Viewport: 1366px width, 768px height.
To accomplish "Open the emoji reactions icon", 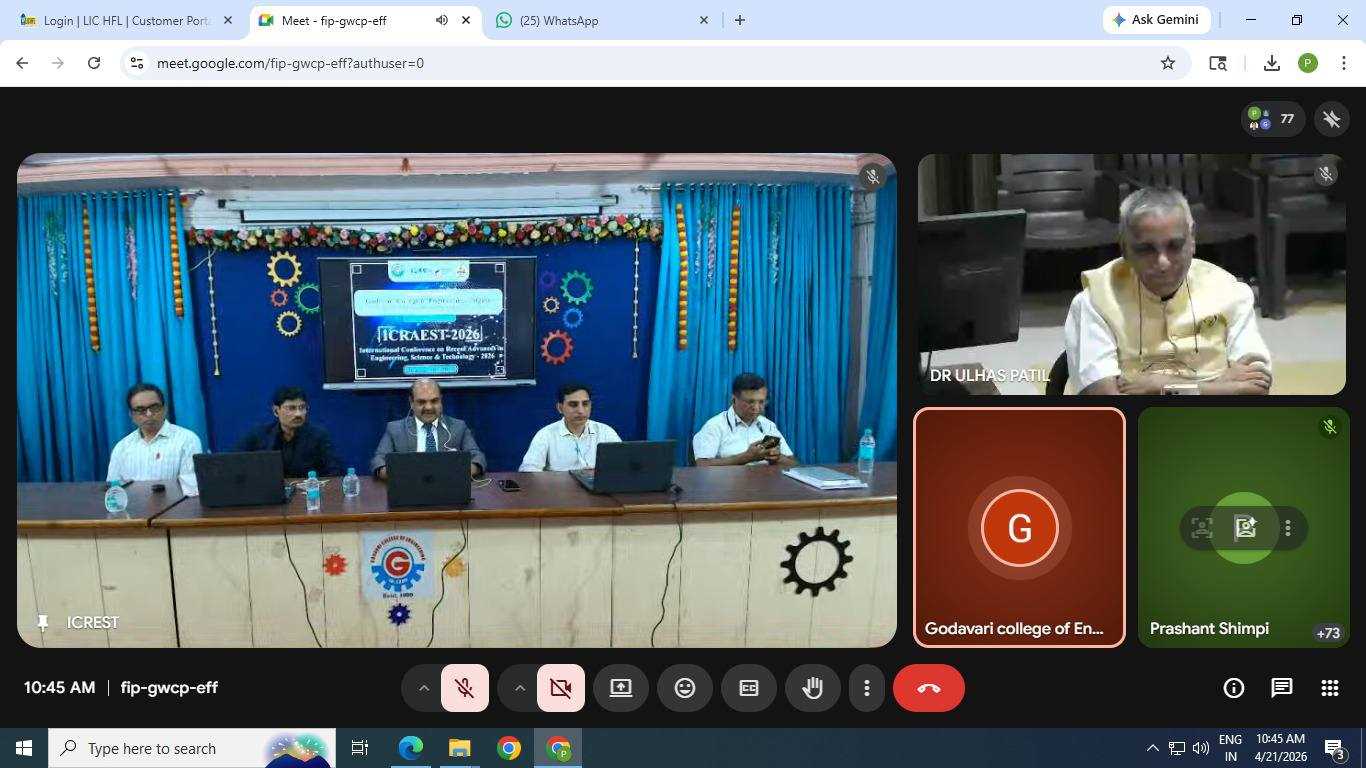I will (685, 688).
